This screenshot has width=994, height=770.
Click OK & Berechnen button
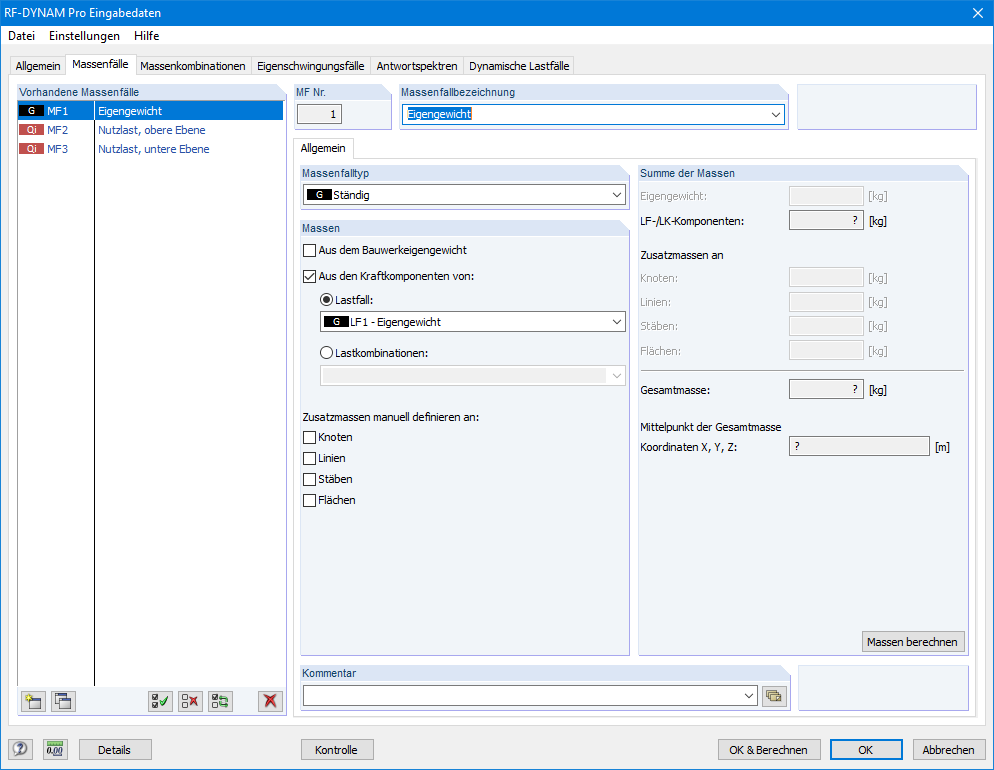pos(768,750)
